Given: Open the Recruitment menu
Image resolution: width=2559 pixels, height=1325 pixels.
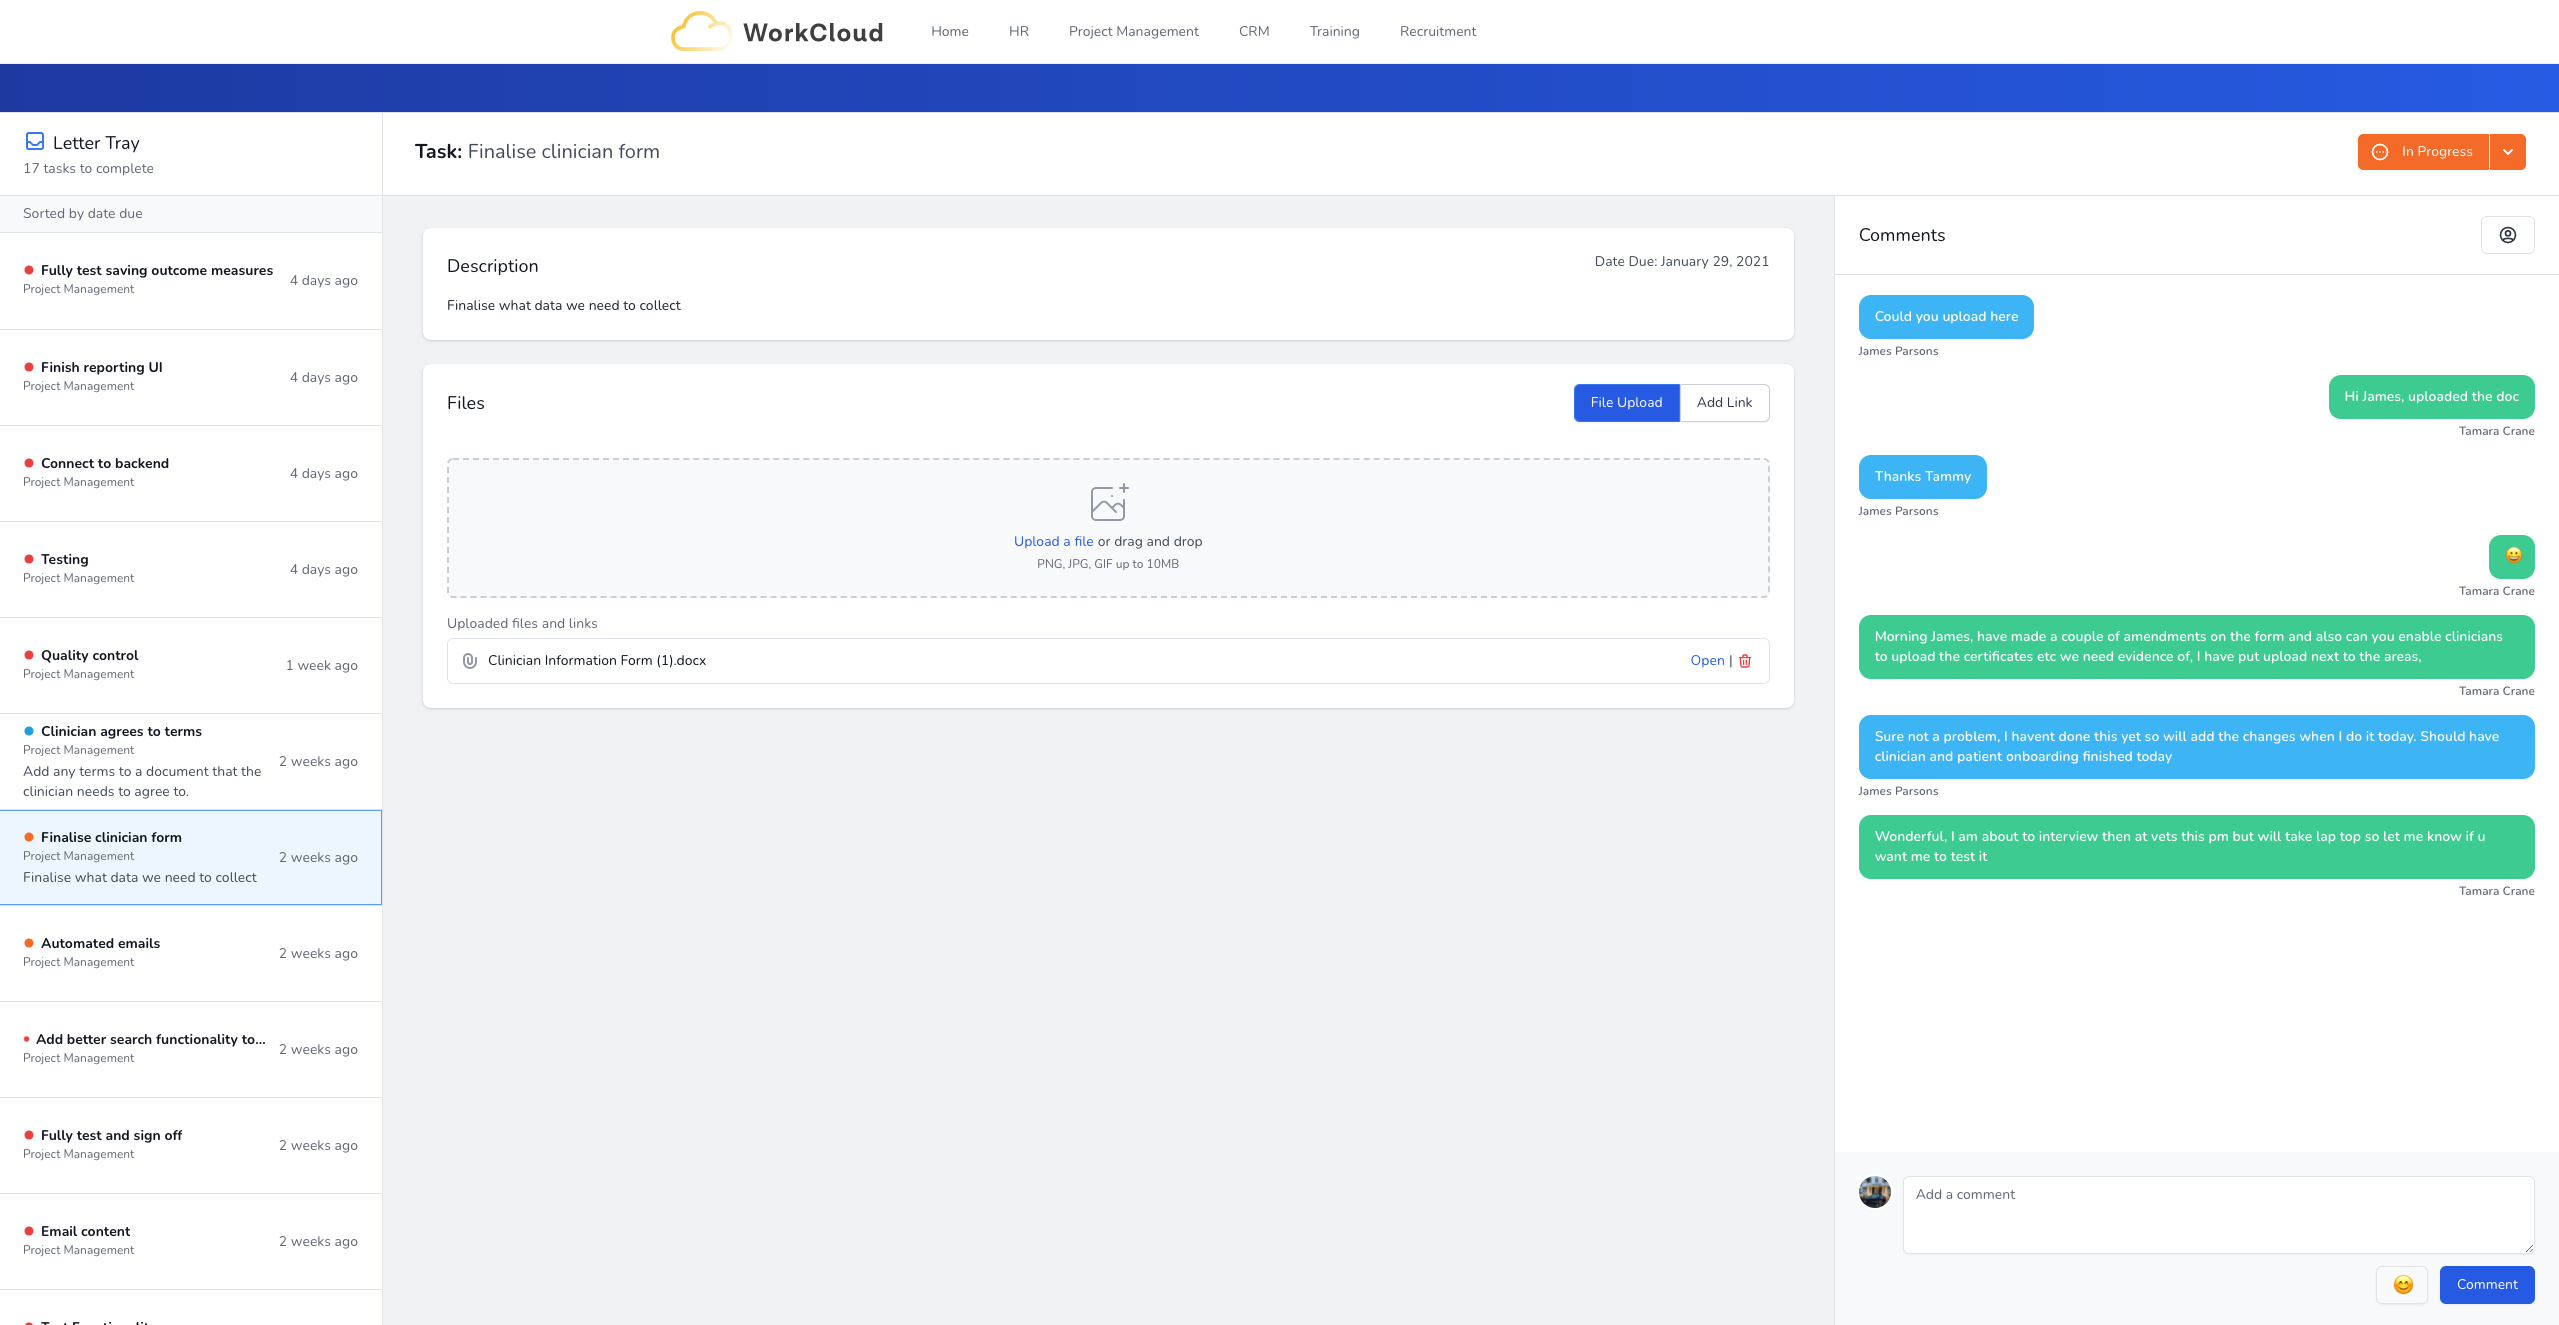Looking at the screenshot, I should coord(1437,31).
